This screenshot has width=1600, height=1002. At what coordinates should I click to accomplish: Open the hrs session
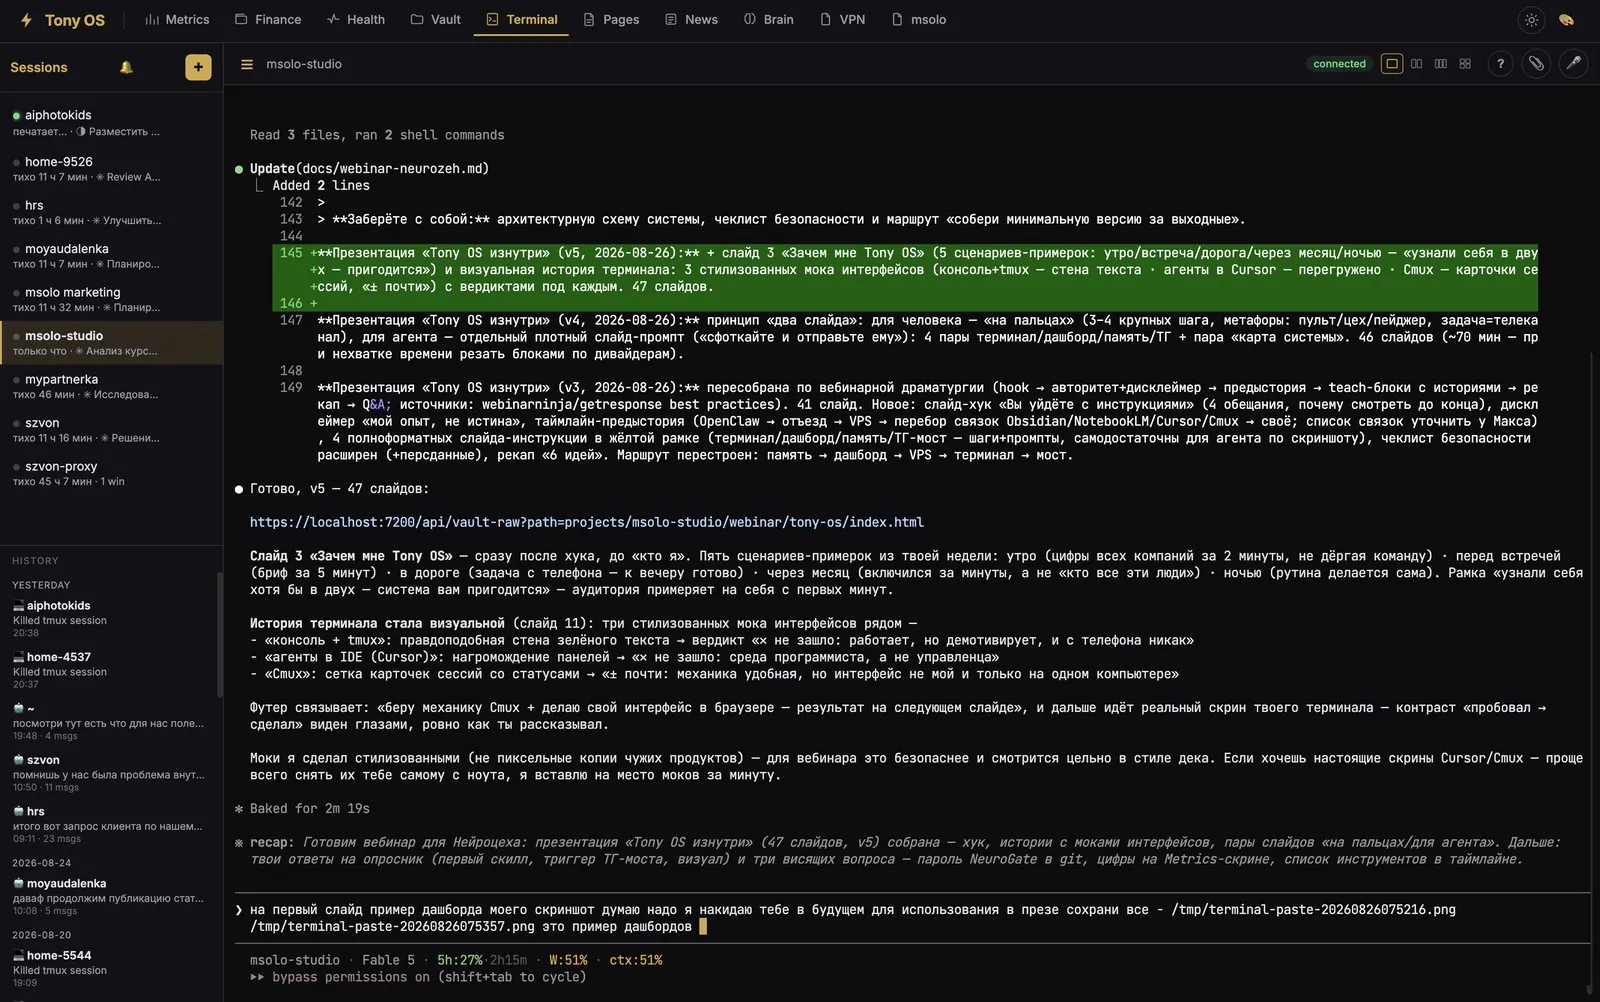(x=111, y=212)
